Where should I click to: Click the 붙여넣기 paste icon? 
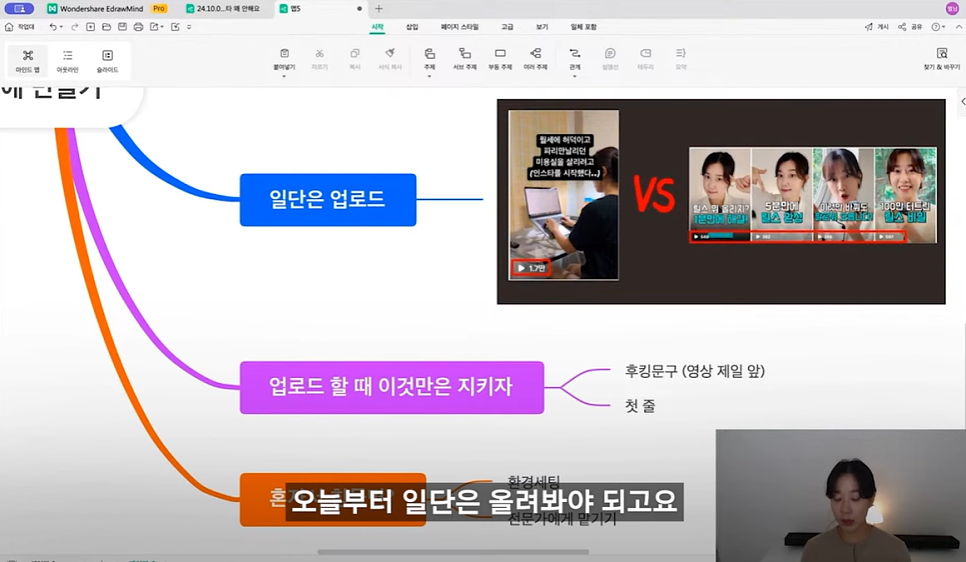click(284, 54)
